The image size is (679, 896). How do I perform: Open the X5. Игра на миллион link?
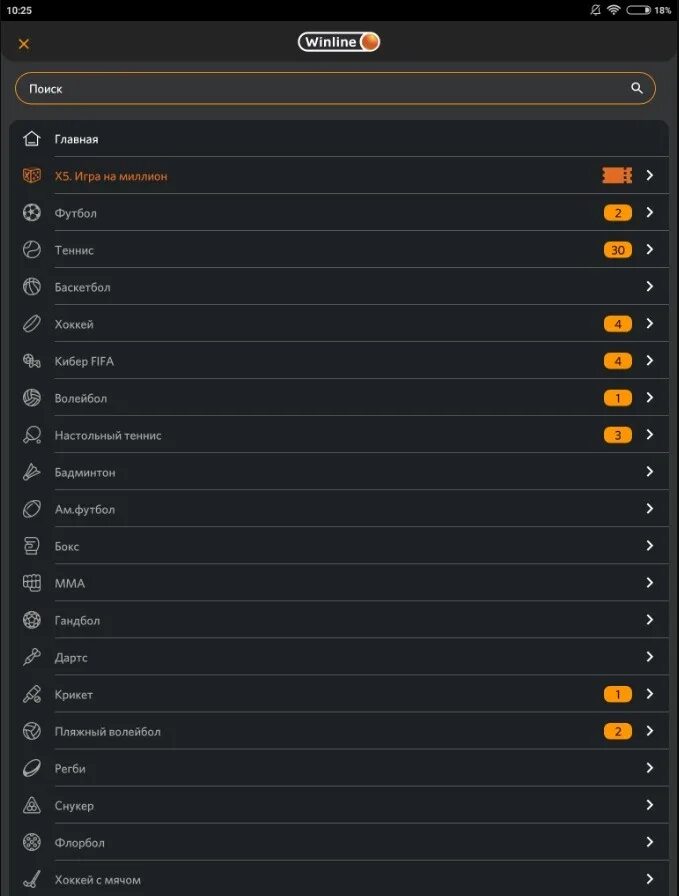tap(111, 176)
